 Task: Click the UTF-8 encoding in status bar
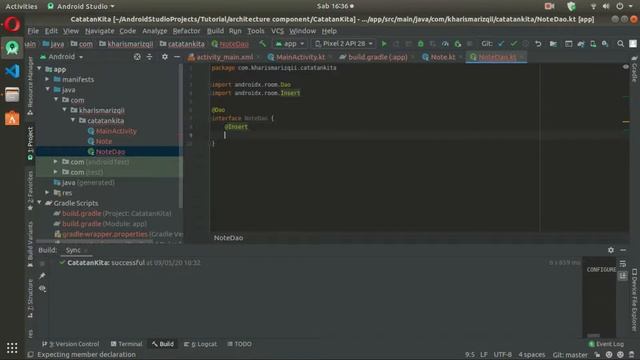502,355
